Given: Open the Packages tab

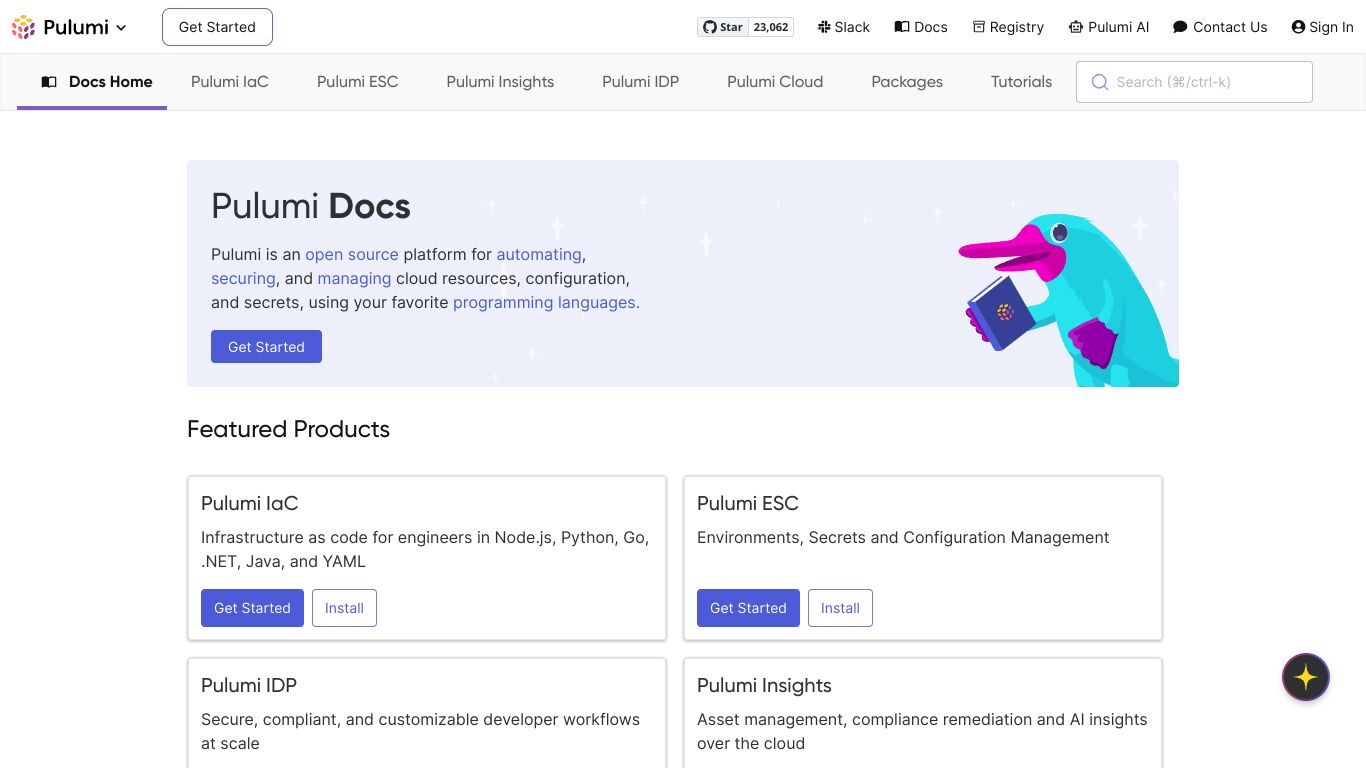Looking at the screenshot, I should (x=907, y=82).
